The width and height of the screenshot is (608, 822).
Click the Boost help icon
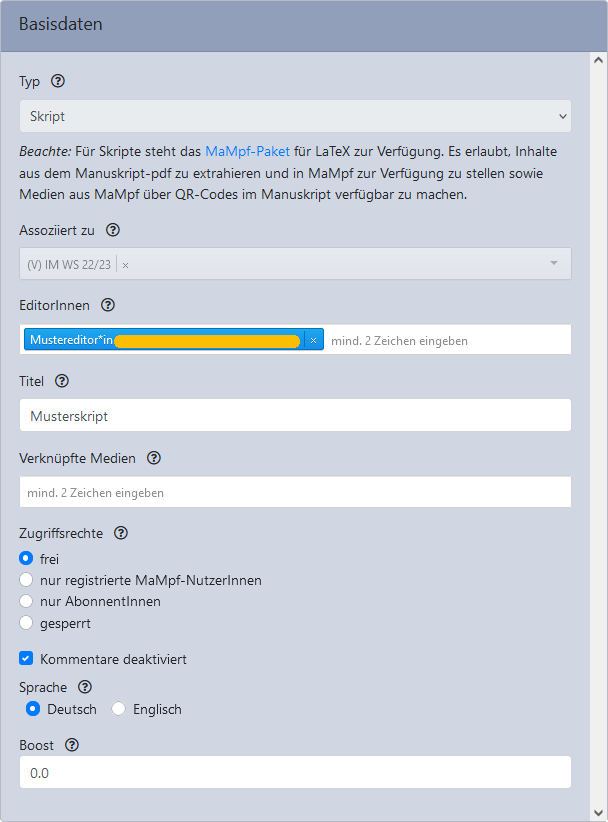[71, 745]
